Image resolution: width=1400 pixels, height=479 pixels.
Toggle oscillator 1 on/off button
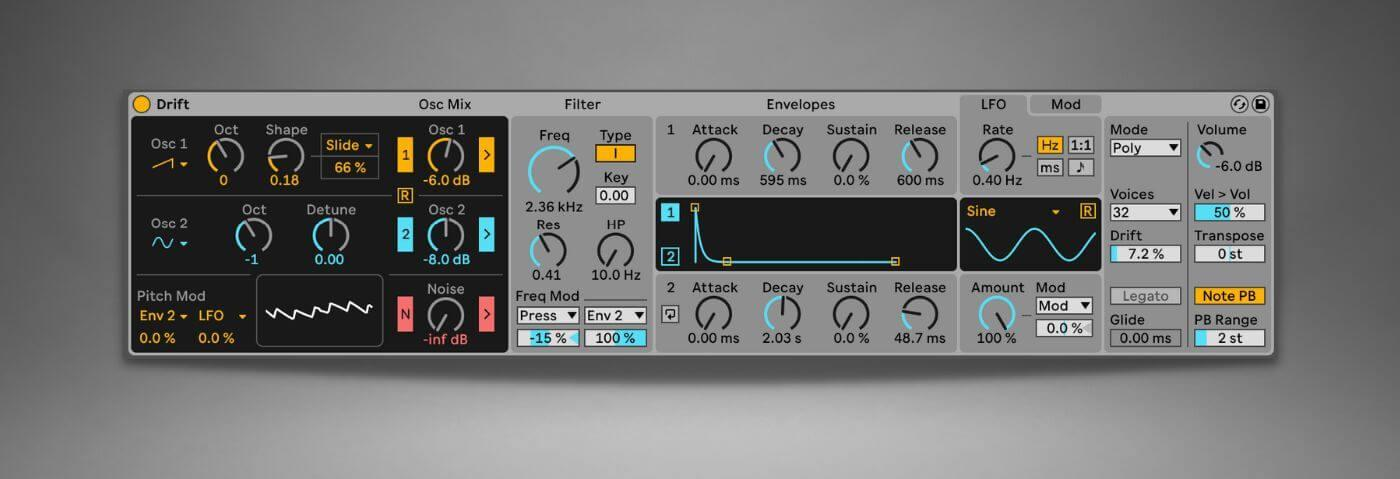(405, 155)
